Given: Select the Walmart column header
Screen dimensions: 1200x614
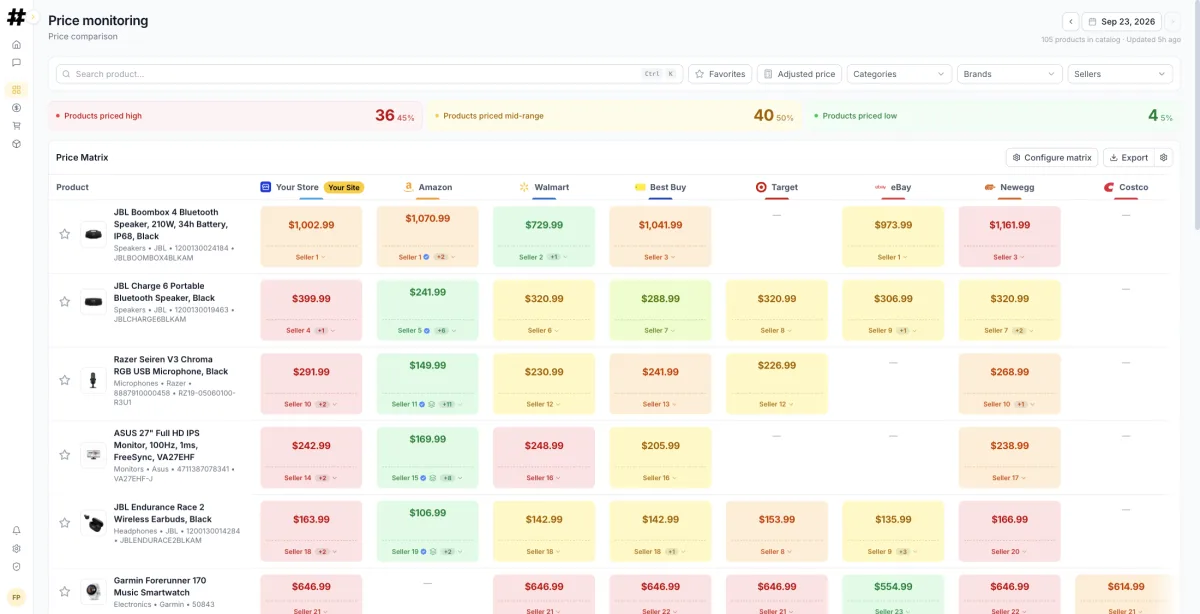Looking at the screenshot, I should (x=544, y=187).
